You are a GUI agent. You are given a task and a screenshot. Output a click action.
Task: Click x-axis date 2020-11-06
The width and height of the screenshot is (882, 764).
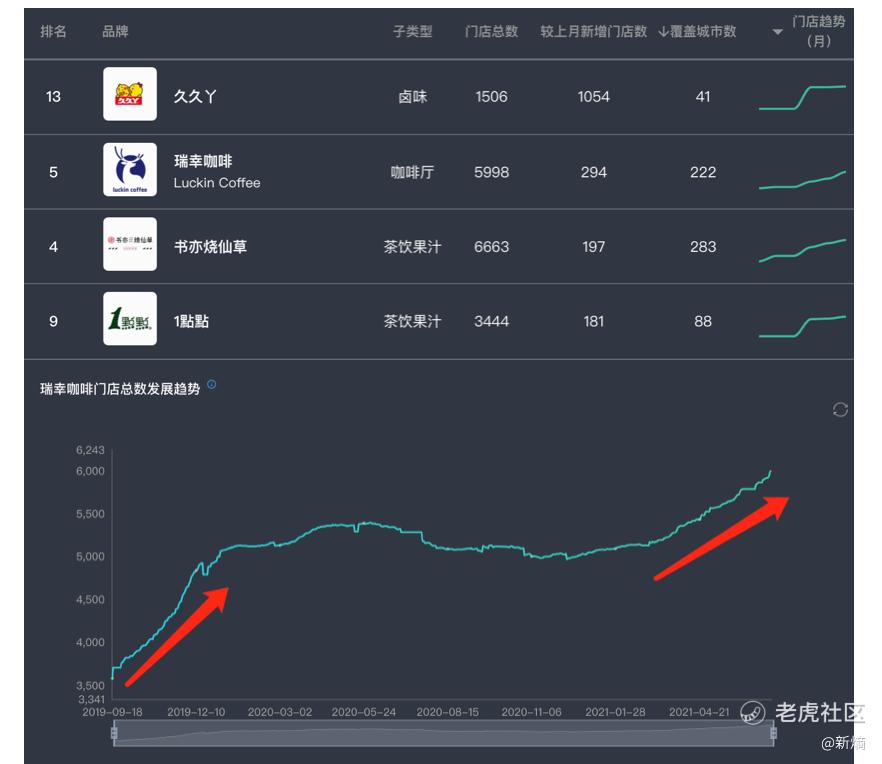coord(532,712)
